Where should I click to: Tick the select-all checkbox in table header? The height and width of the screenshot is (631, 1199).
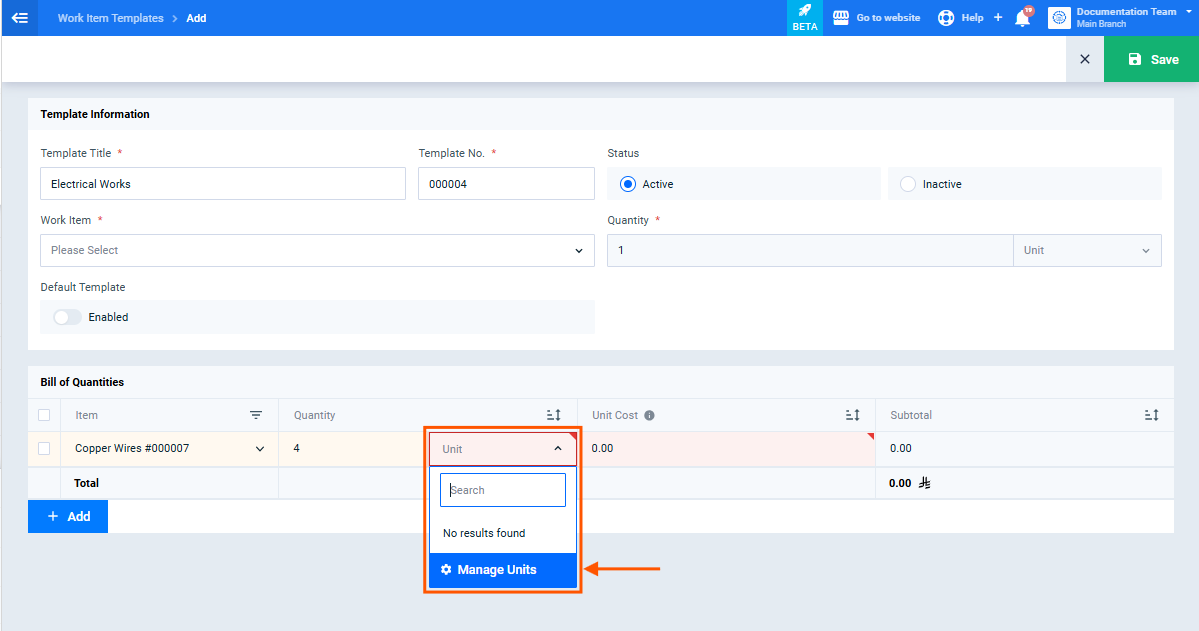pyautogui.click(x=44, y=415)
